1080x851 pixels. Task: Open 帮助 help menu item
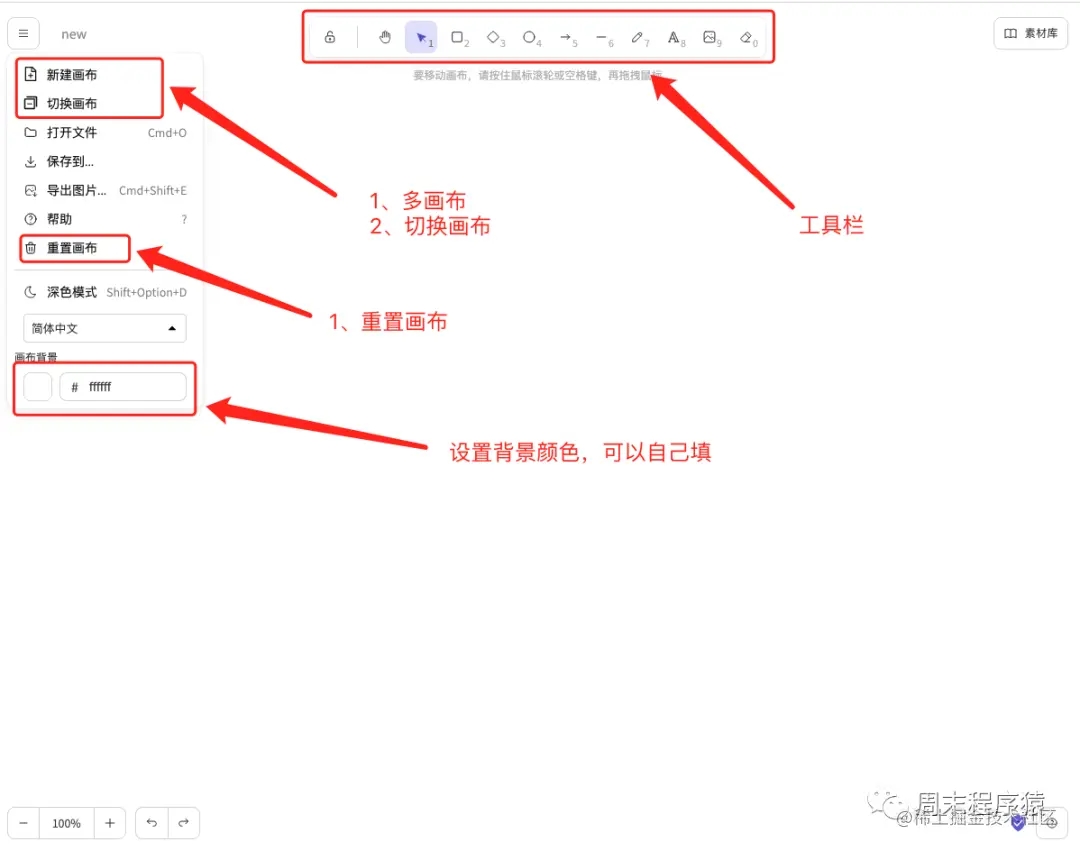point(105,219)
